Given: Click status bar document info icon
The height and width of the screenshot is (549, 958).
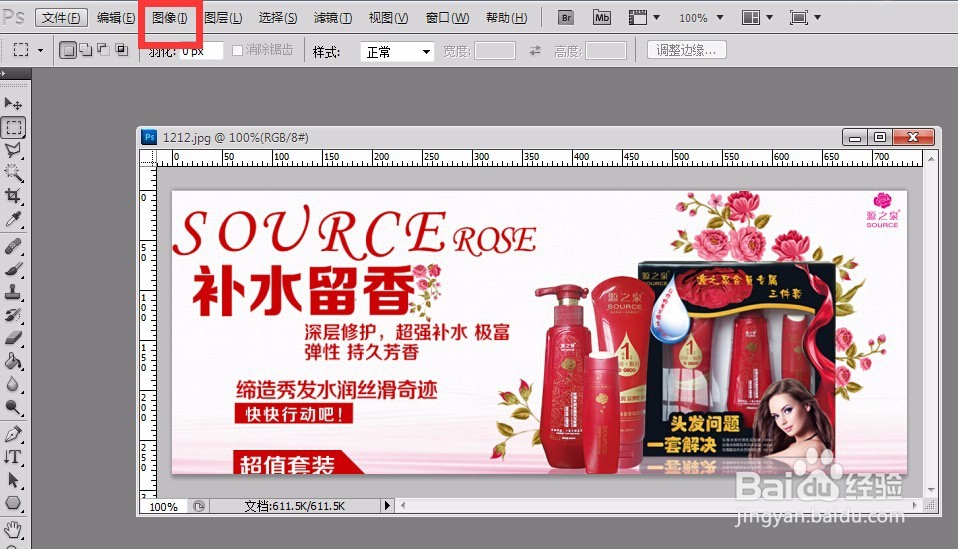Looking at the screenshot, I should [199, 506].
